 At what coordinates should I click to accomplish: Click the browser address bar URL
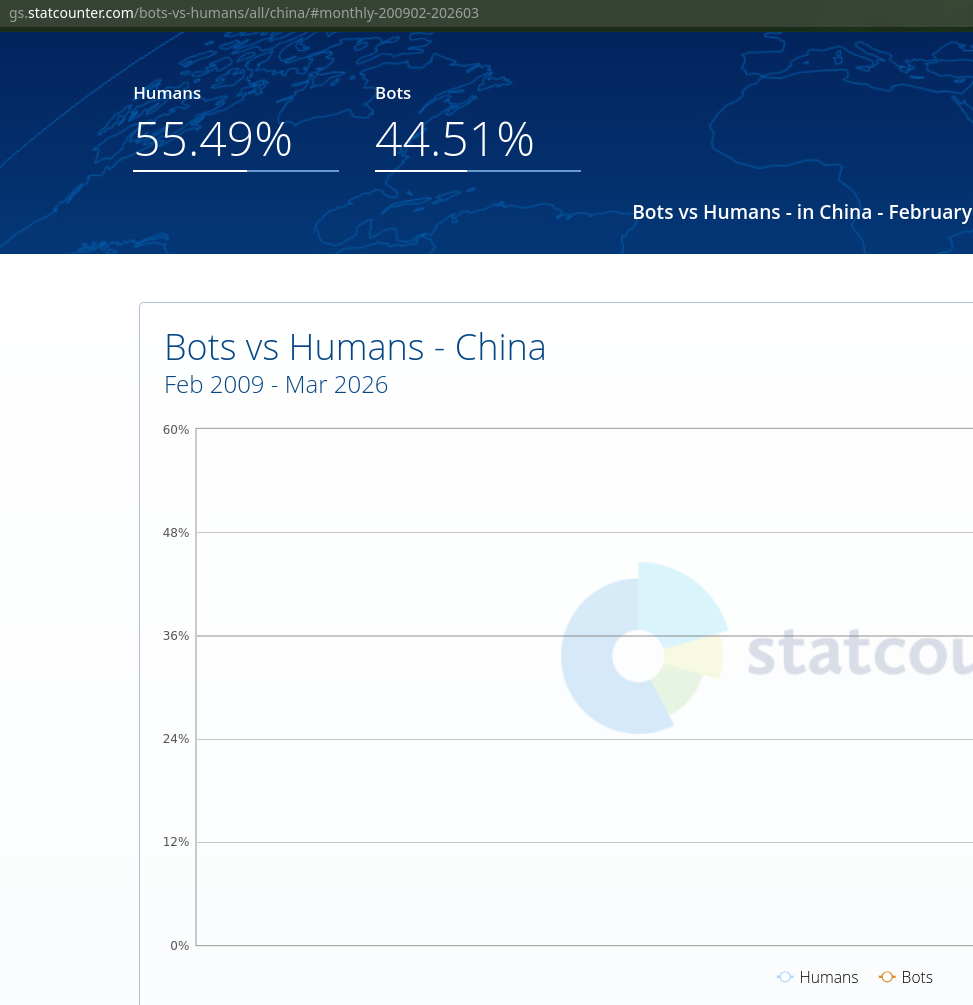click(243, 13)
